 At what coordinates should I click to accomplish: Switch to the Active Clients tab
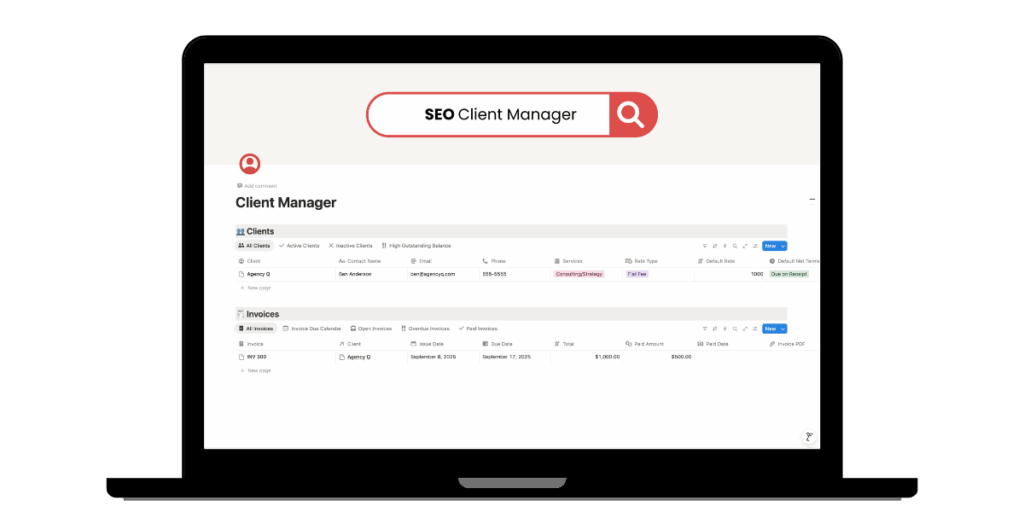click(x=299, y=246)
